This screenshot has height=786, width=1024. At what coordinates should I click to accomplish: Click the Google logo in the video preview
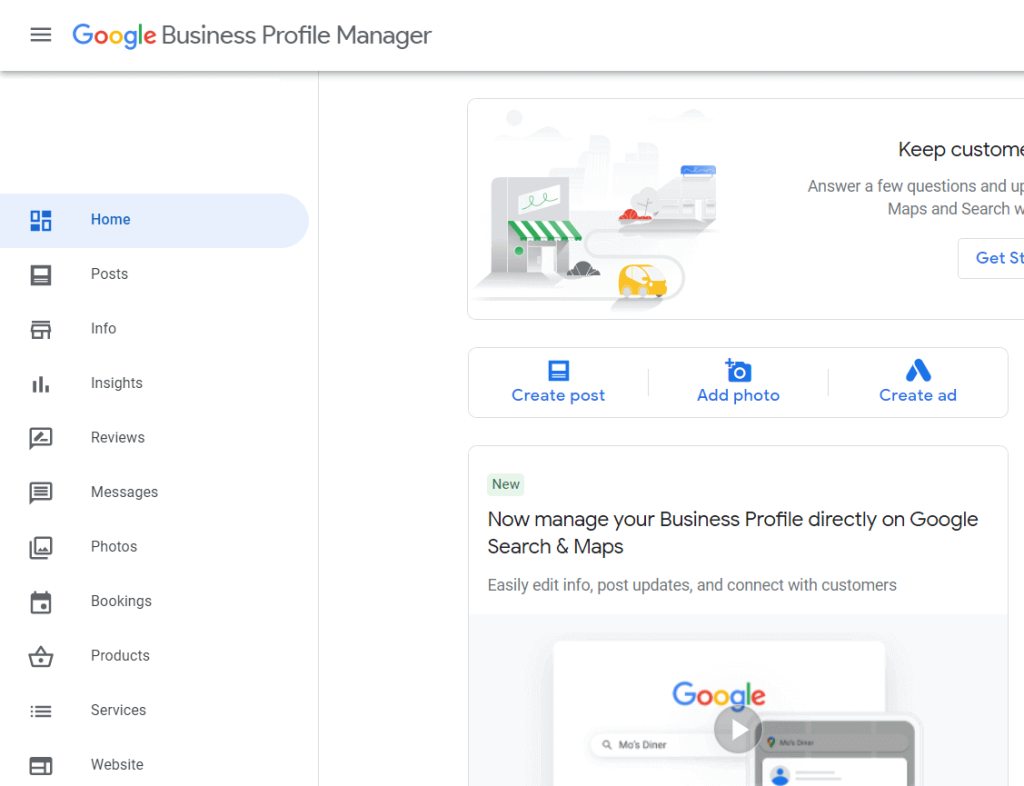[x=718, y=695]
